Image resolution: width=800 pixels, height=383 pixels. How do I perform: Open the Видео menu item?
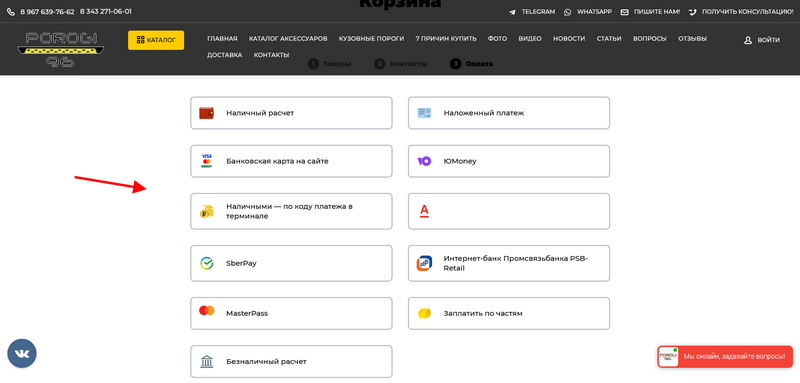[530, 39]
